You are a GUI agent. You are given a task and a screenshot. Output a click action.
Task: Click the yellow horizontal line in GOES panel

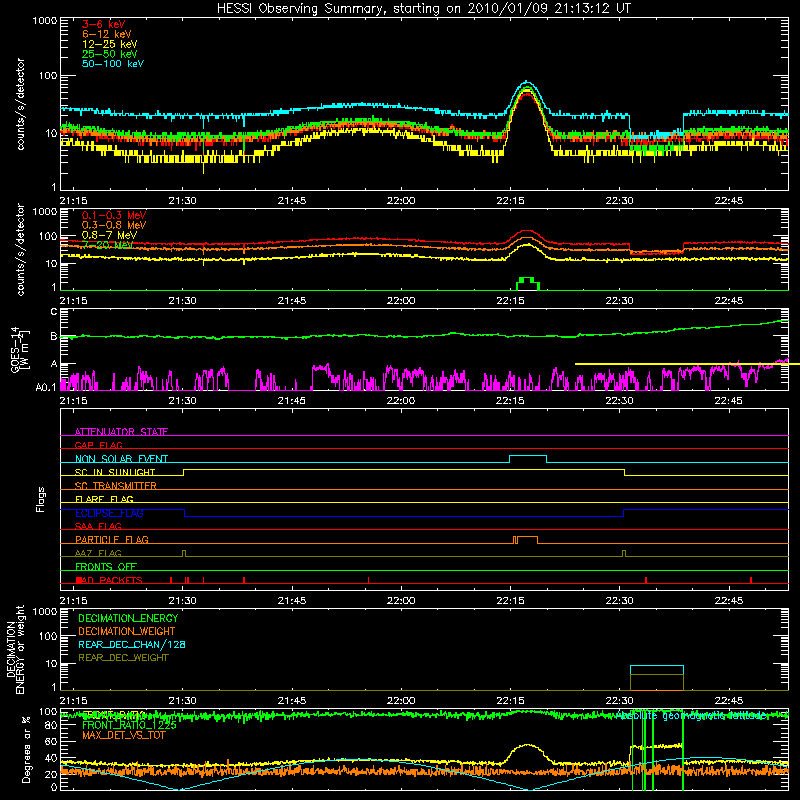(687, 364)
